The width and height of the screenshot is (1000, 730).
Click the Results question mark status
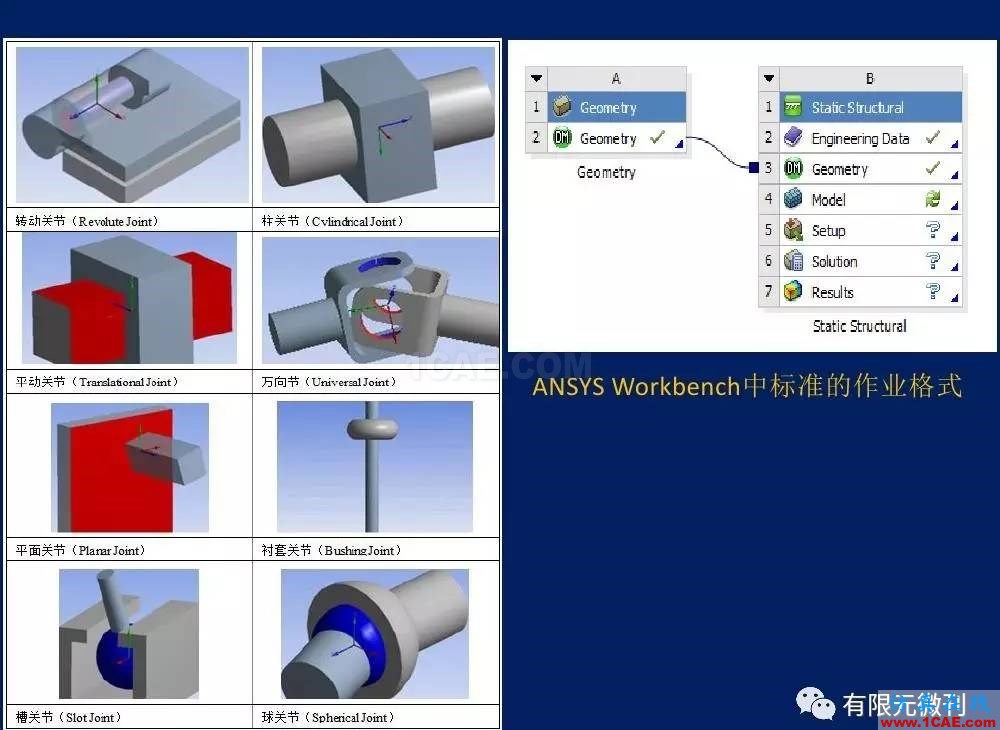pyautogui.click(x=932, y=291)
